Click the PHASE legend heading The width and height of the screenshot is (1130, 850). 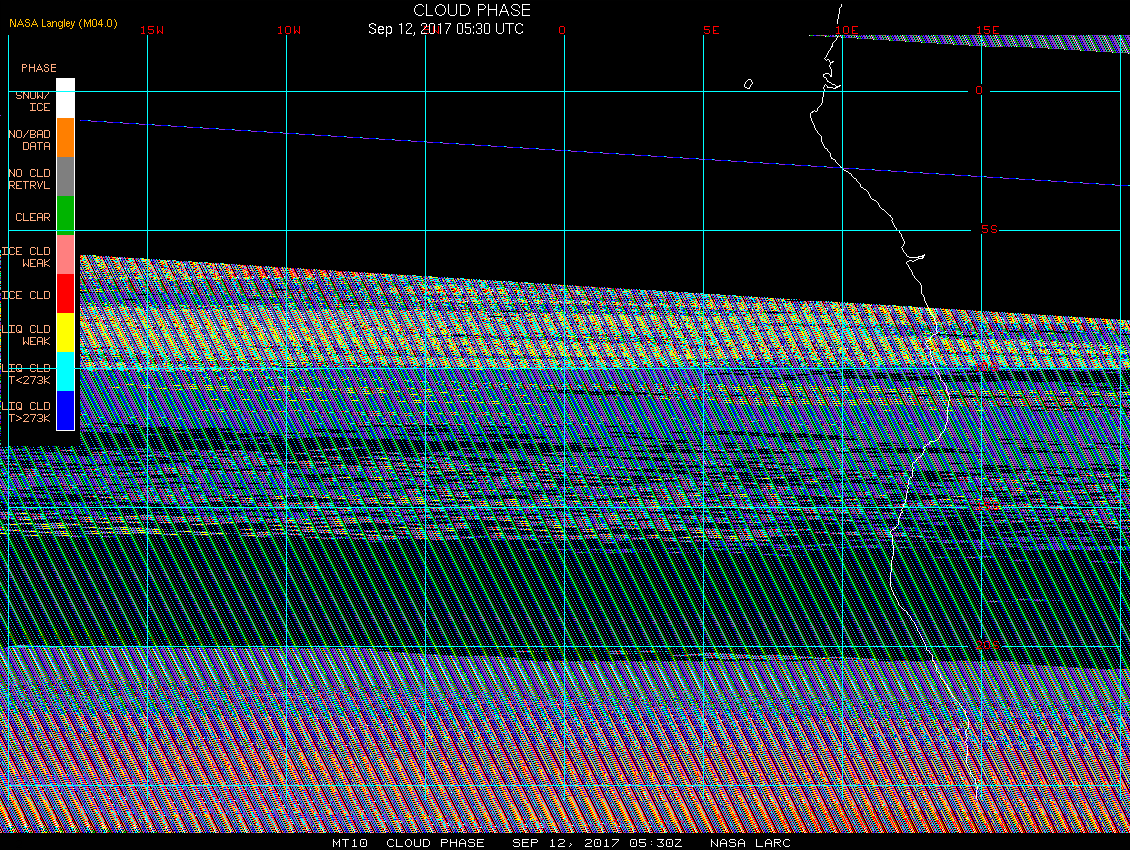coord(39,68)
